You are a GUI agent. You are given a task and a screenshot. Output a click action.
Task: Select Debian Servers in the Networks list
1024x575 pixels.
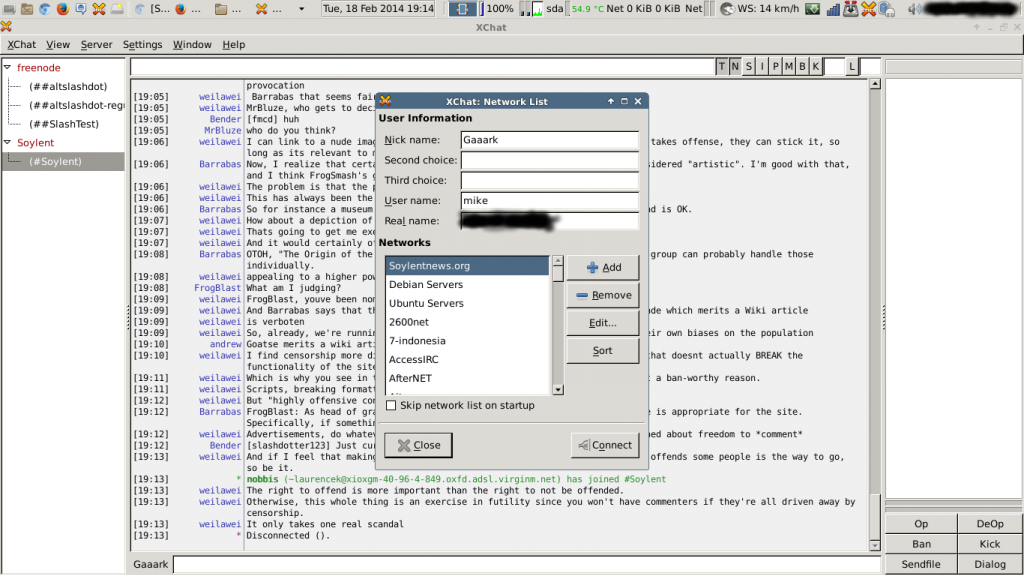(x=426, y=285)
